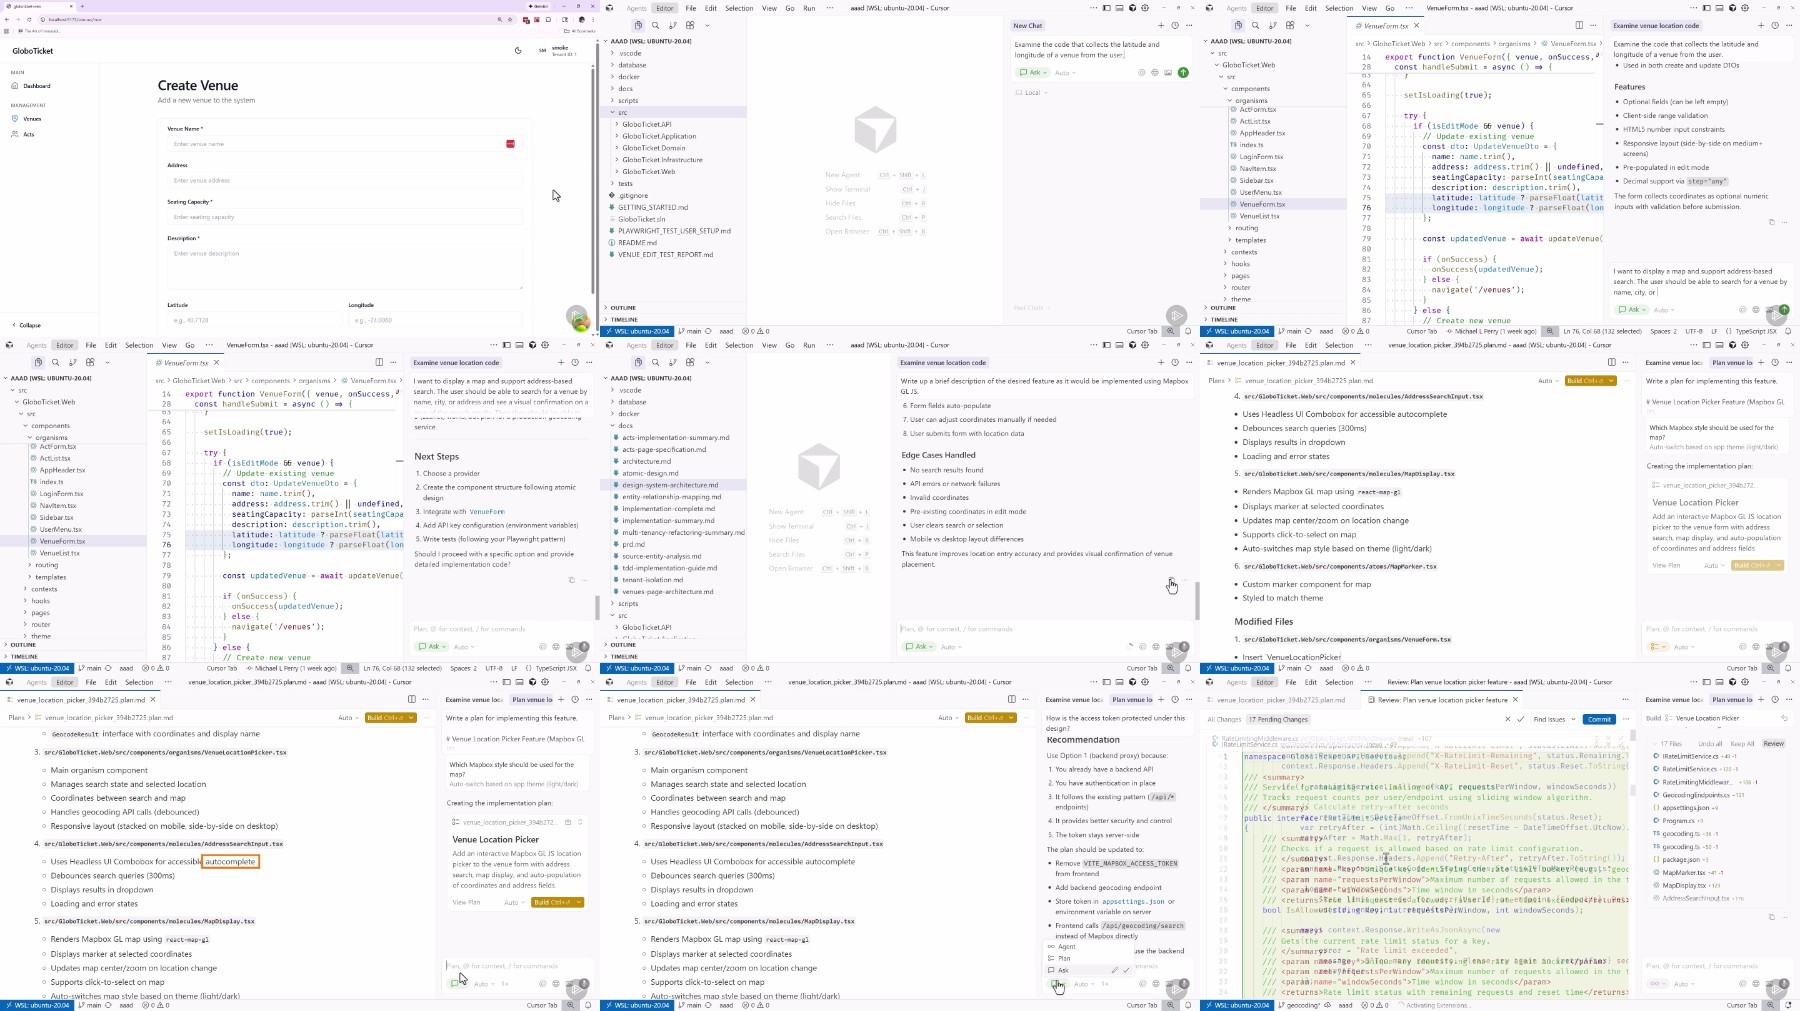Click revert arrow beside Venue Location Picker build header

[x=1784, y=718]
